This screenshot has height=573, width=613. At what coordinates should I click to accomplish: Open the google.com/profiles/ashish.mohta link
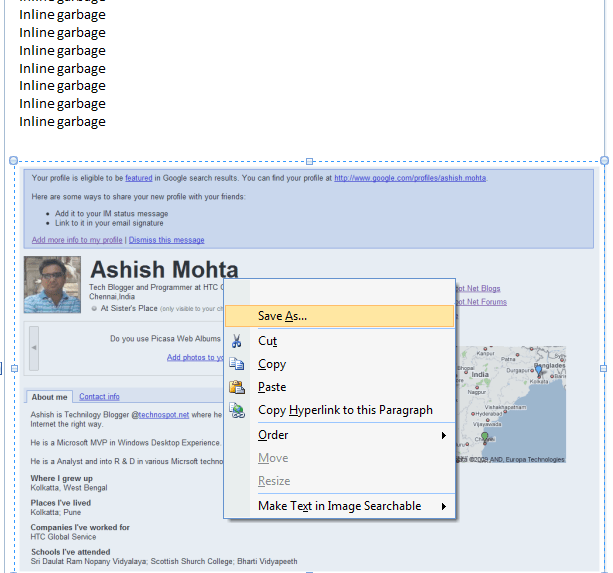click(x=410, y=178)
